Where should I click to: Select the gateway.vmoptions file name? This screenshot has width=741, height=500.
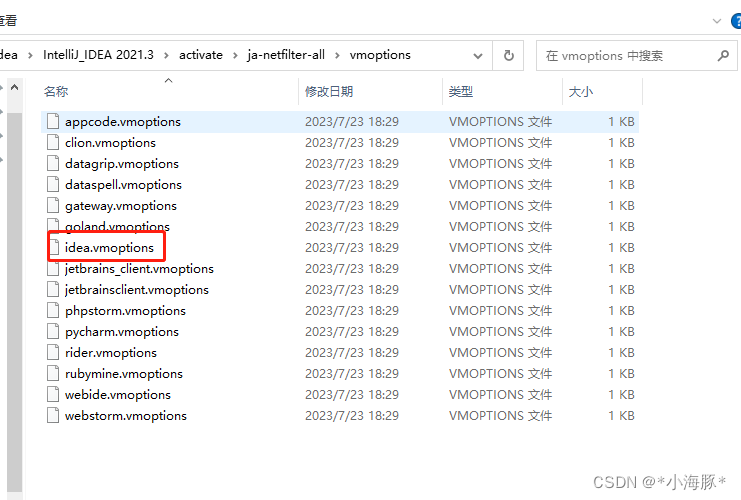pos(121,206)
